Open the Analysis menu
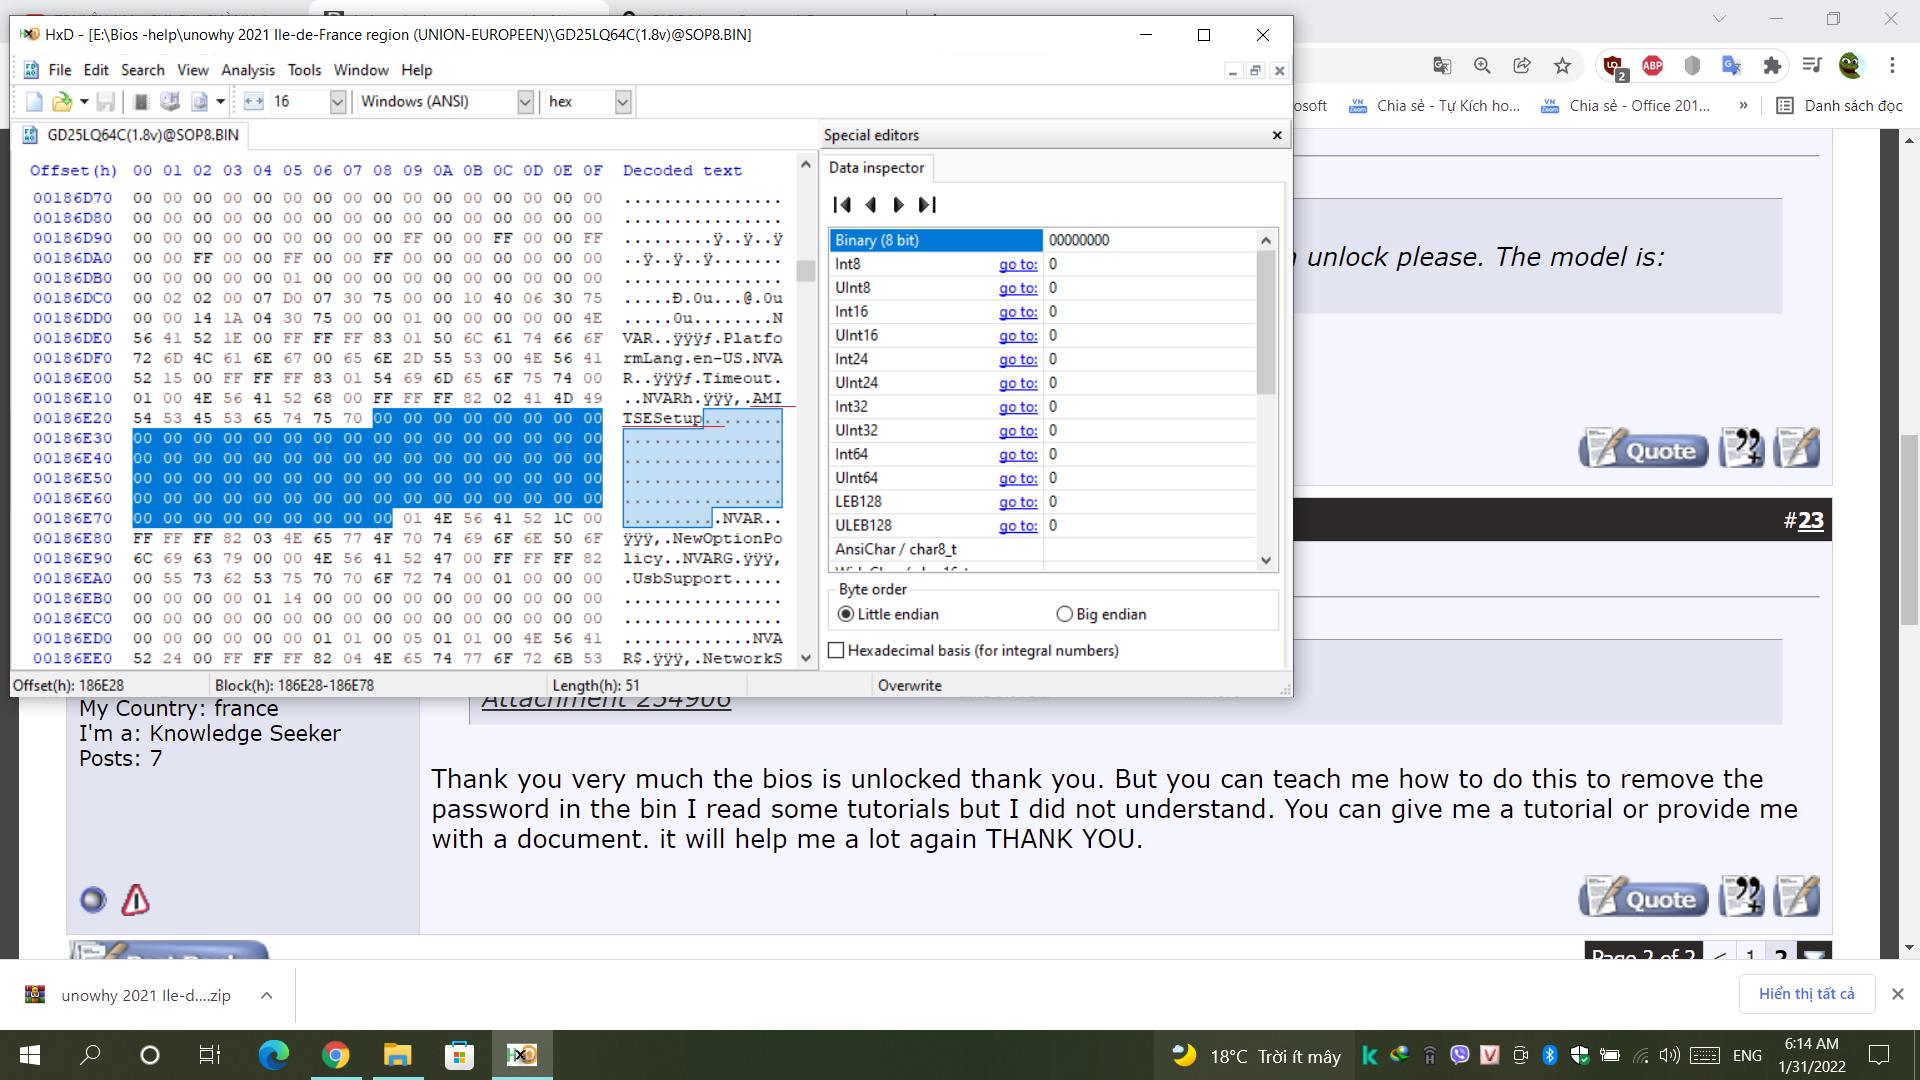 (x=247, y=70)
